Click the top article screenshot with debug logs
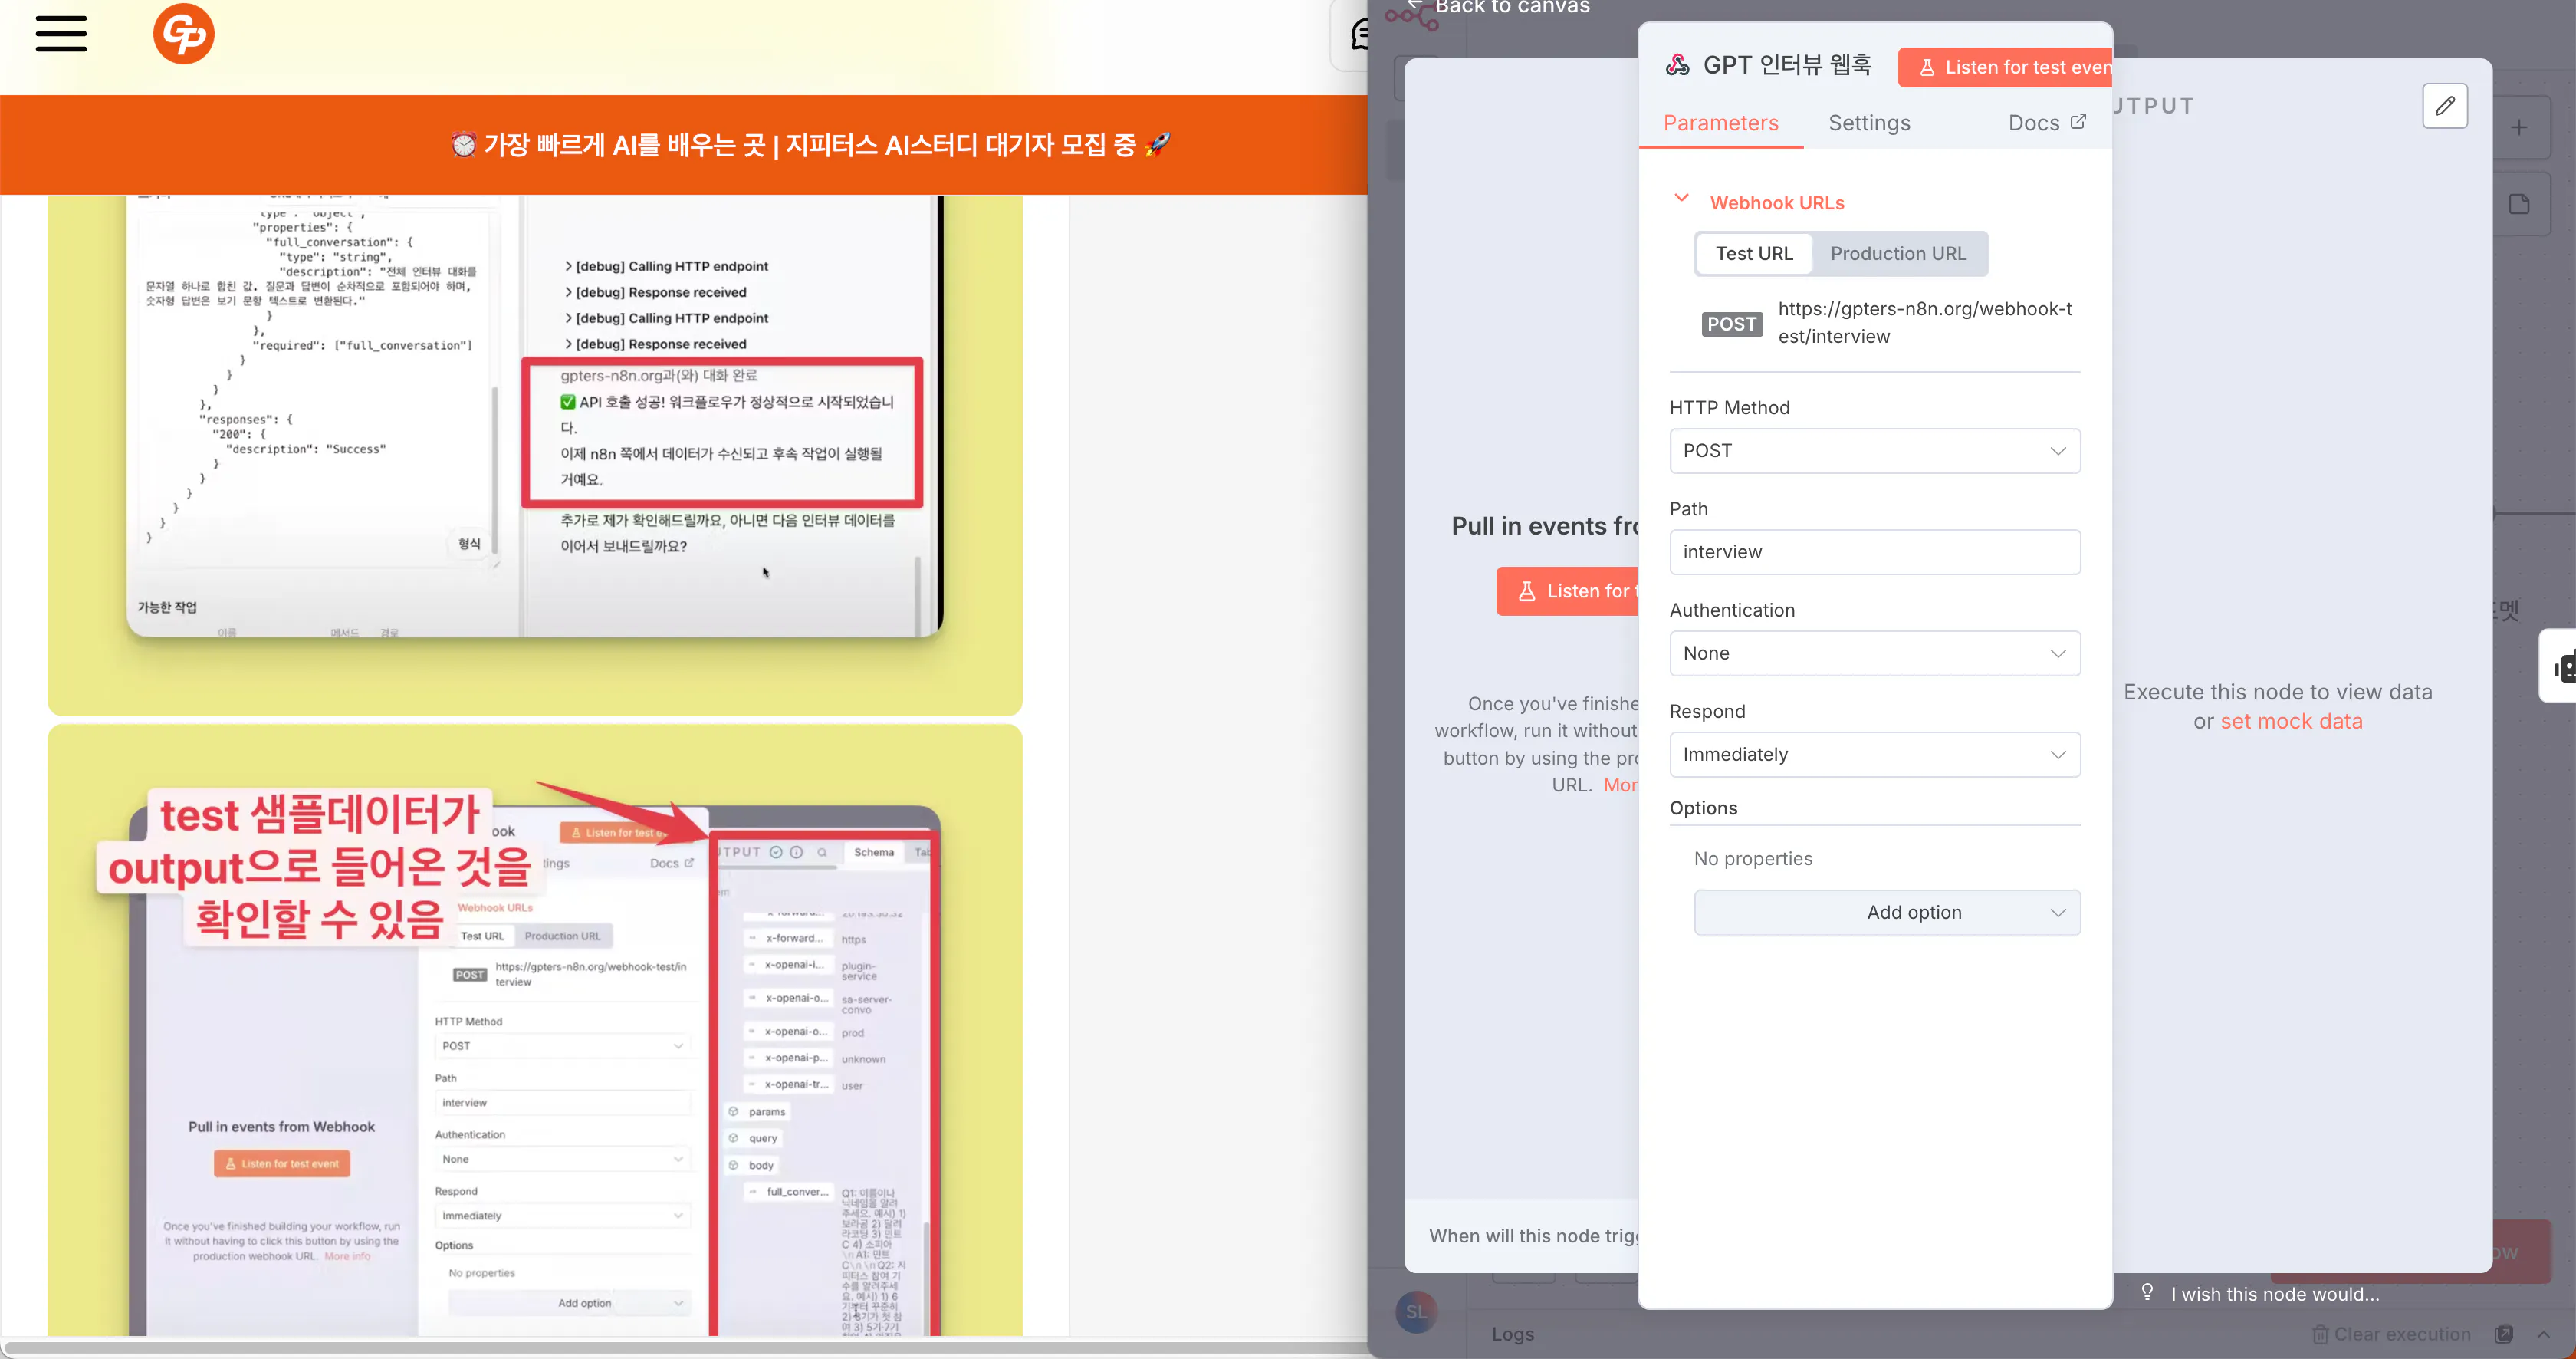The image size is (2576, 1359). pos(534,416)
